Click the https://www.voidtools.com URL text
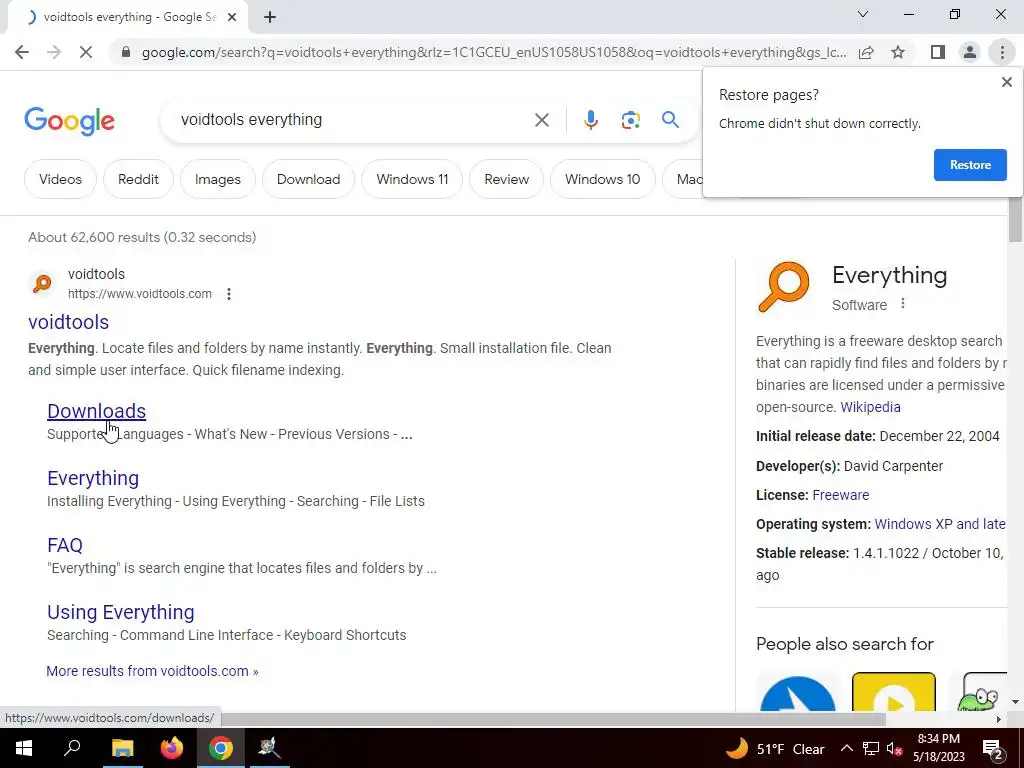 (x=140, y=294)
